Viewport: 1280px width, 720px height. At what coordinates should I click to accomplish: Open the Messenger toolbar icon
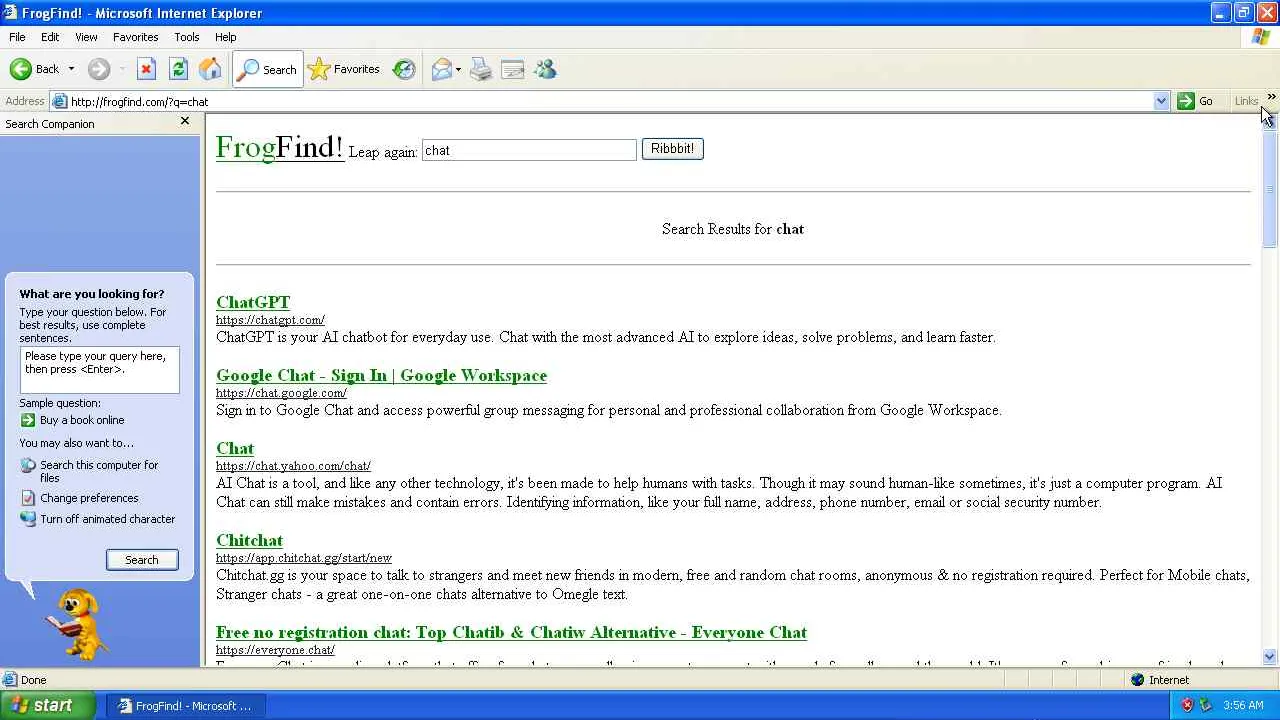545,69
